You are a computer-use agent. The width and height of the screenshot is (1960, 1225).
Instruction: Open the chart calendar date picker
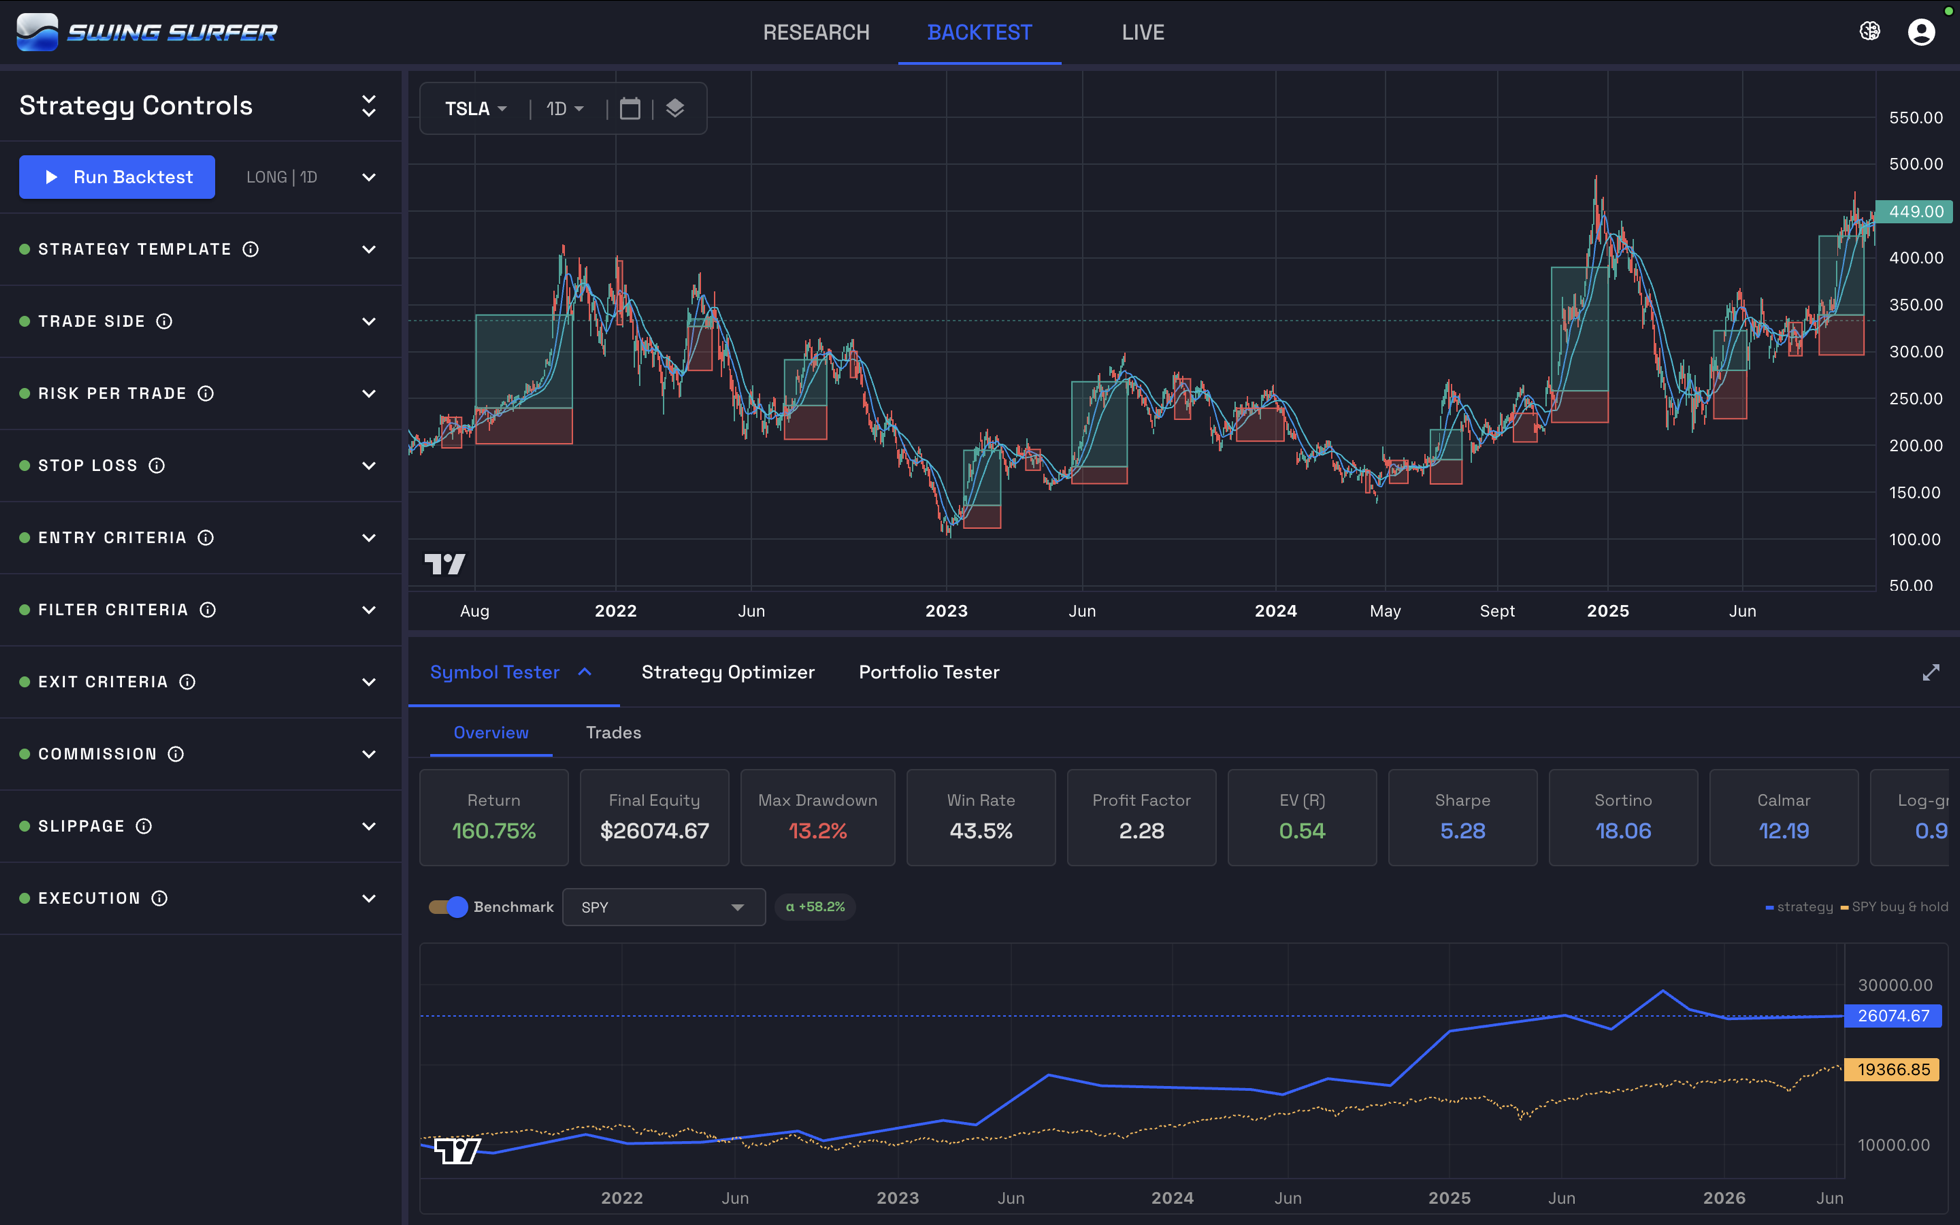(x=630, y=108)
